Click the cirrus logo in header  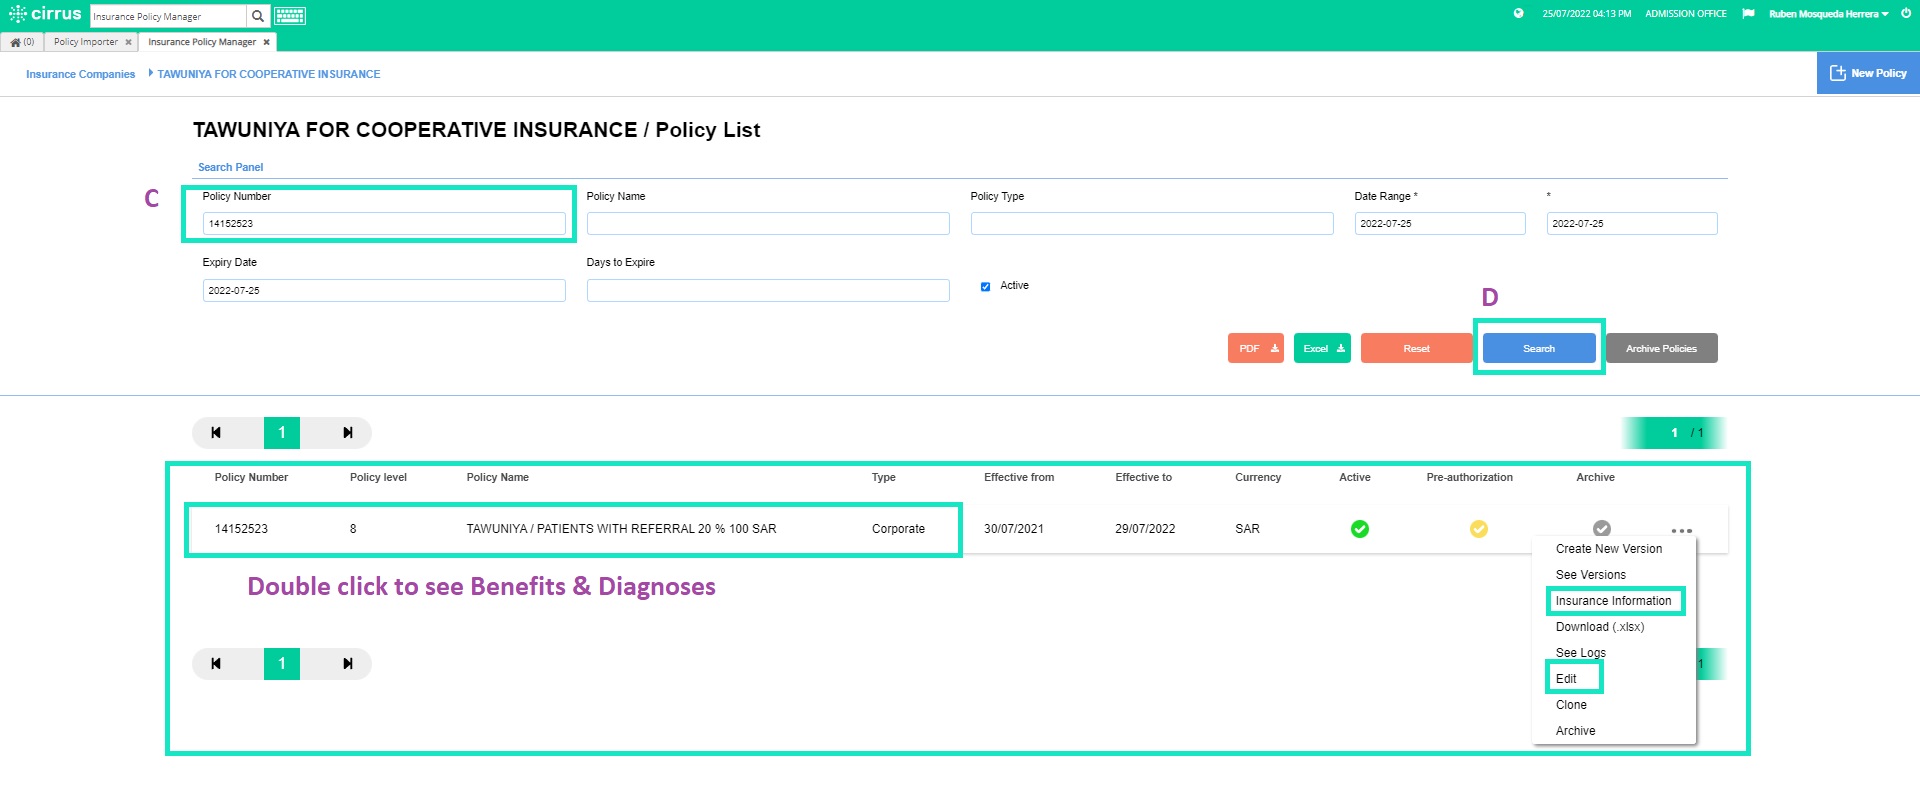coord(45,14)
